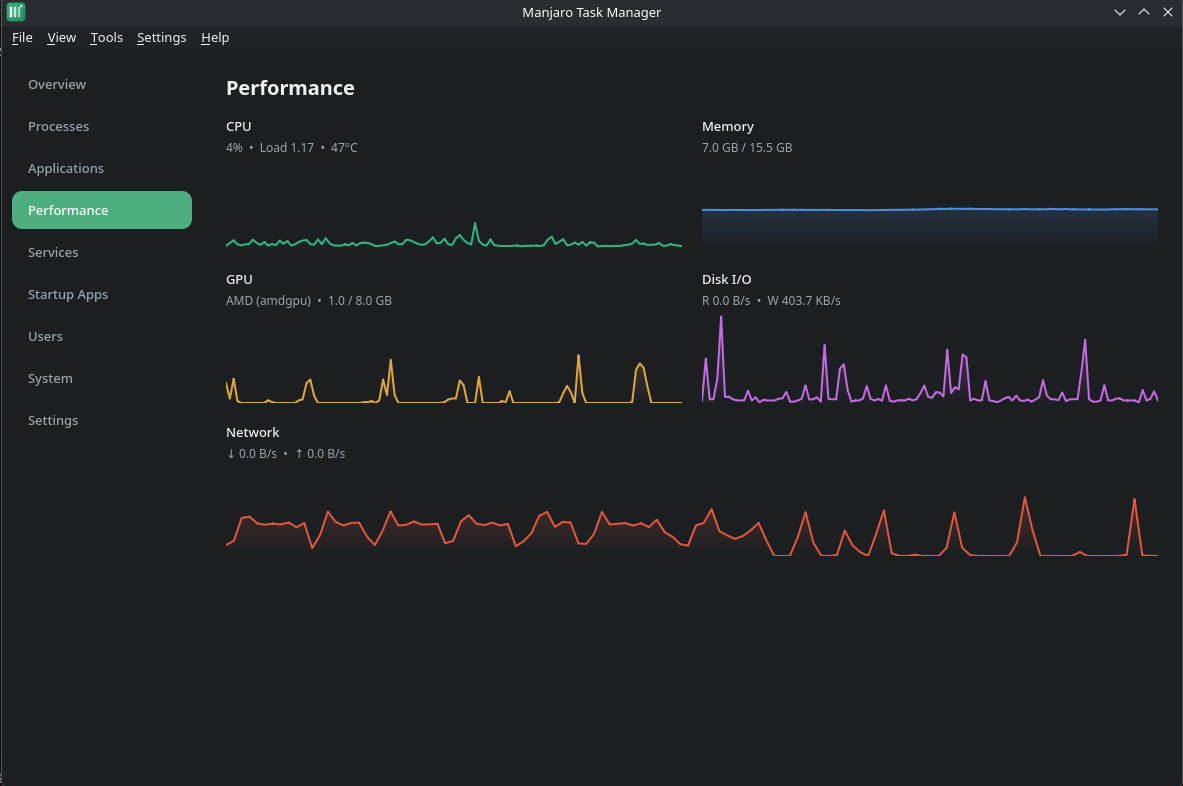Image resolution: width=1183 pixels, height=786 pixels.
Task: Open the Tools menu
Action: pyautogui.click(x=106, y=38)
